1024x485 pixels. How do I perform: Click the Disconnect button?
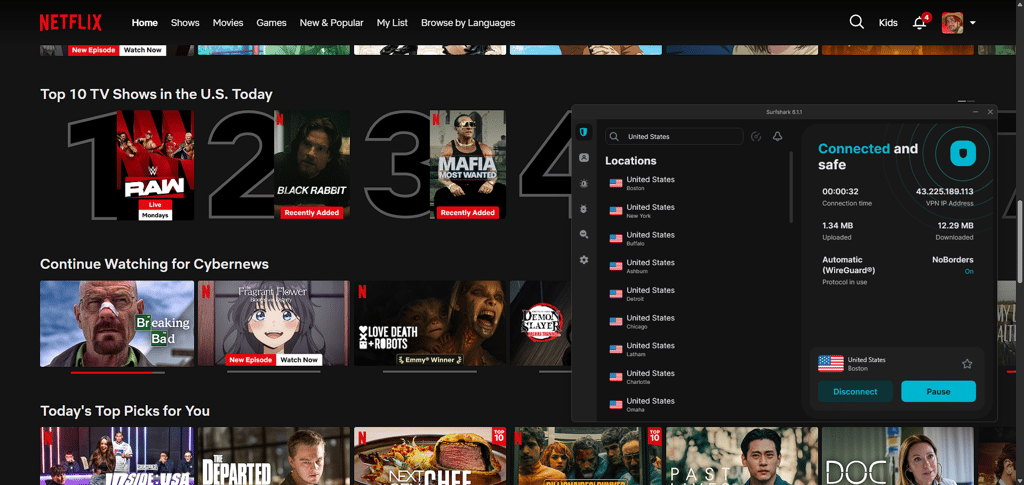(856, 392)
